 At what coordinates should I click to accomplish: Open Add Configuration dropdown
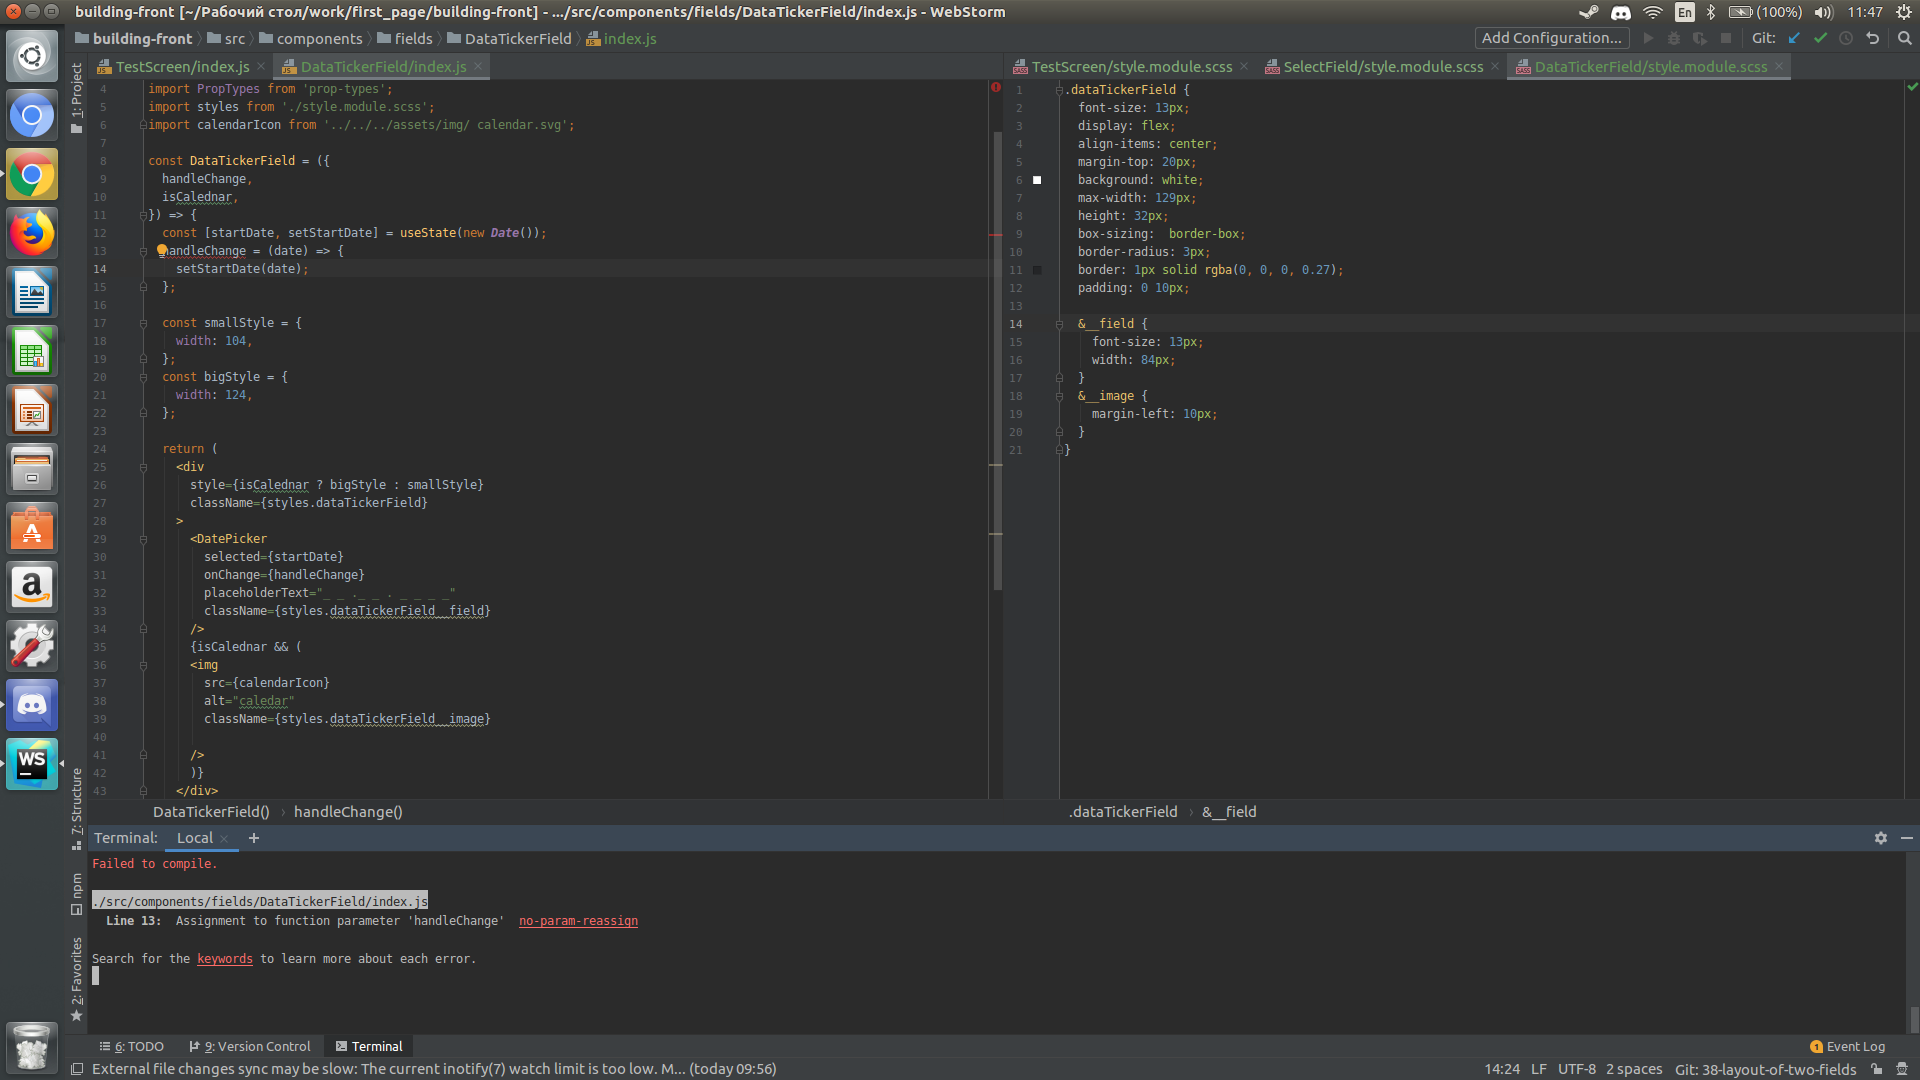1551,38
